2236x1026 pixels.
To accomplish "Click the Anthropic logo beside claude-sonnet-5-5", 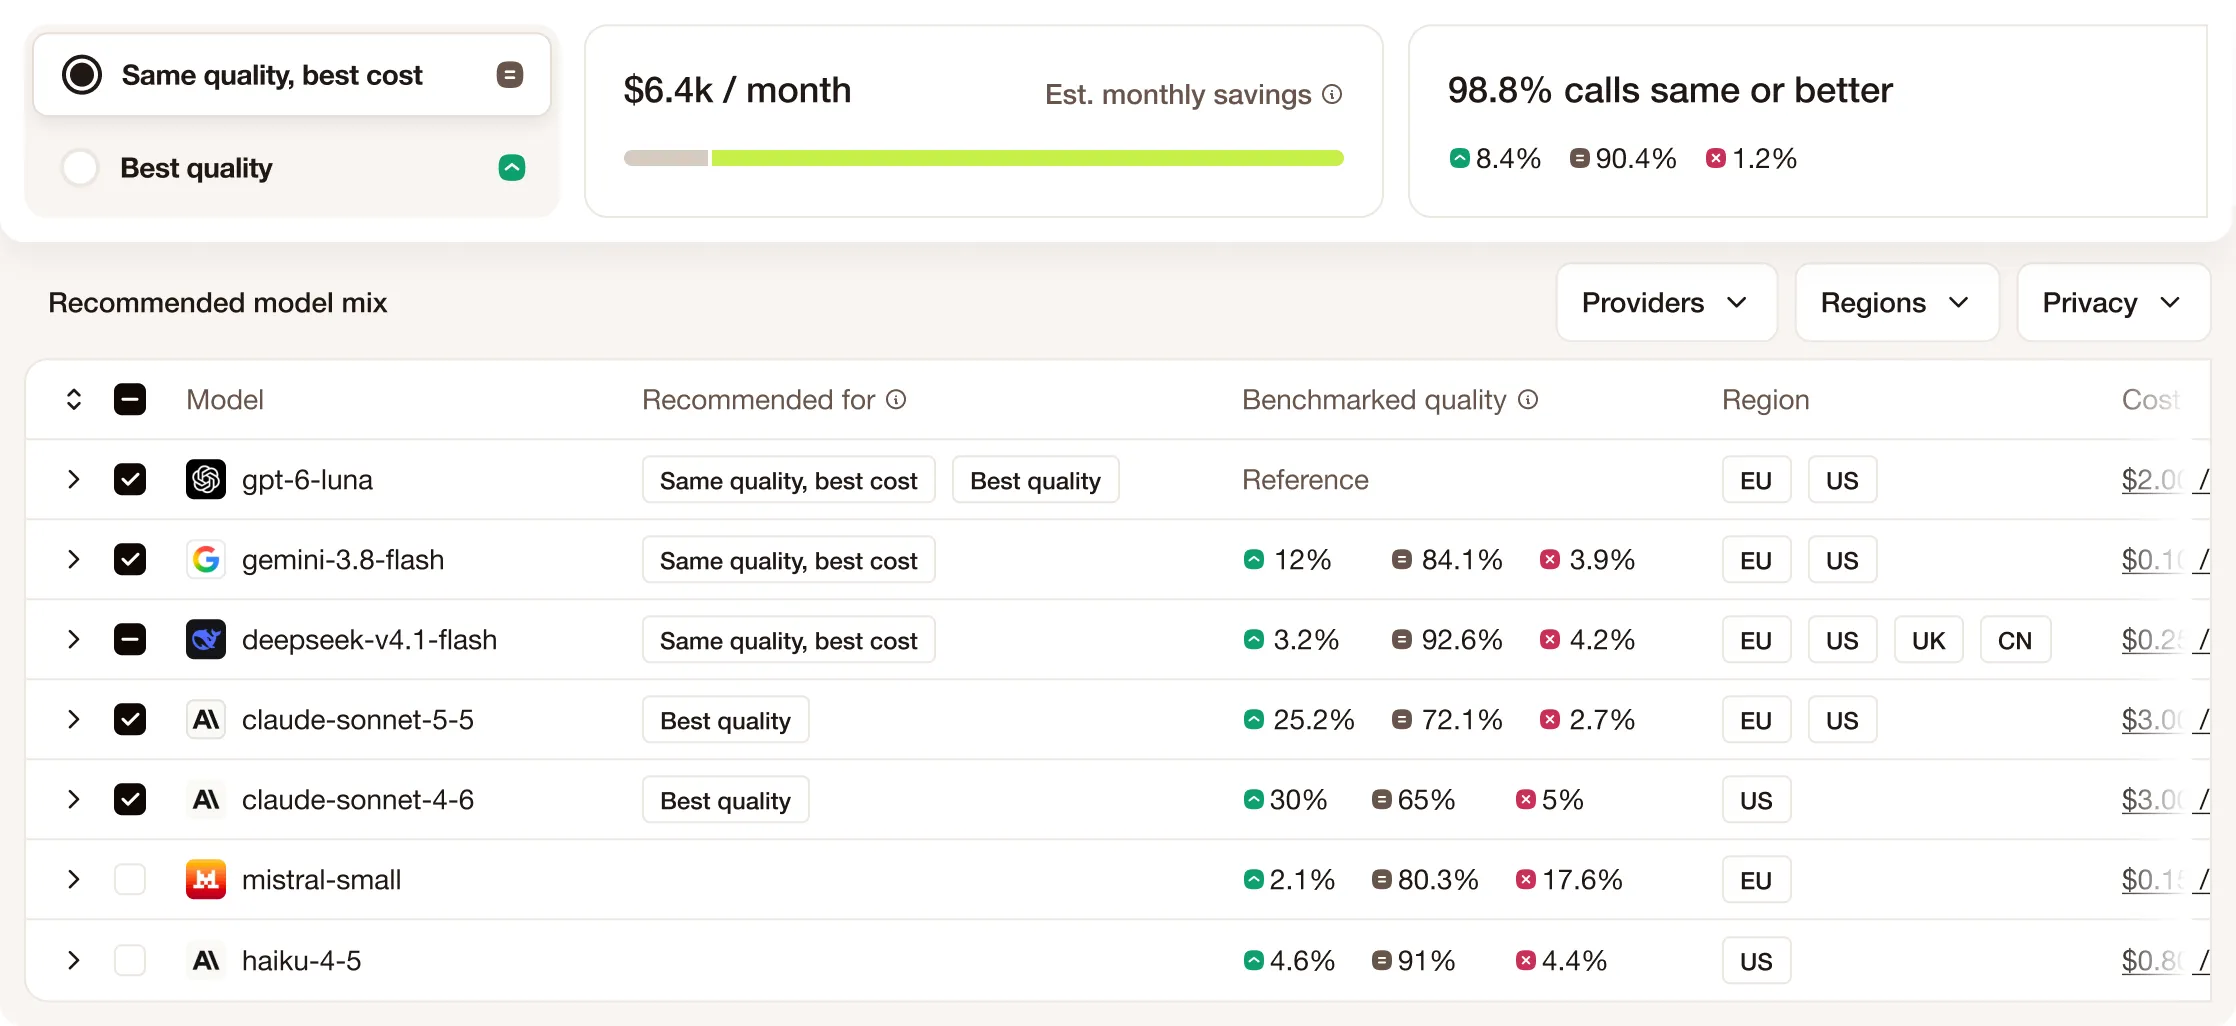I will [206, 720].
